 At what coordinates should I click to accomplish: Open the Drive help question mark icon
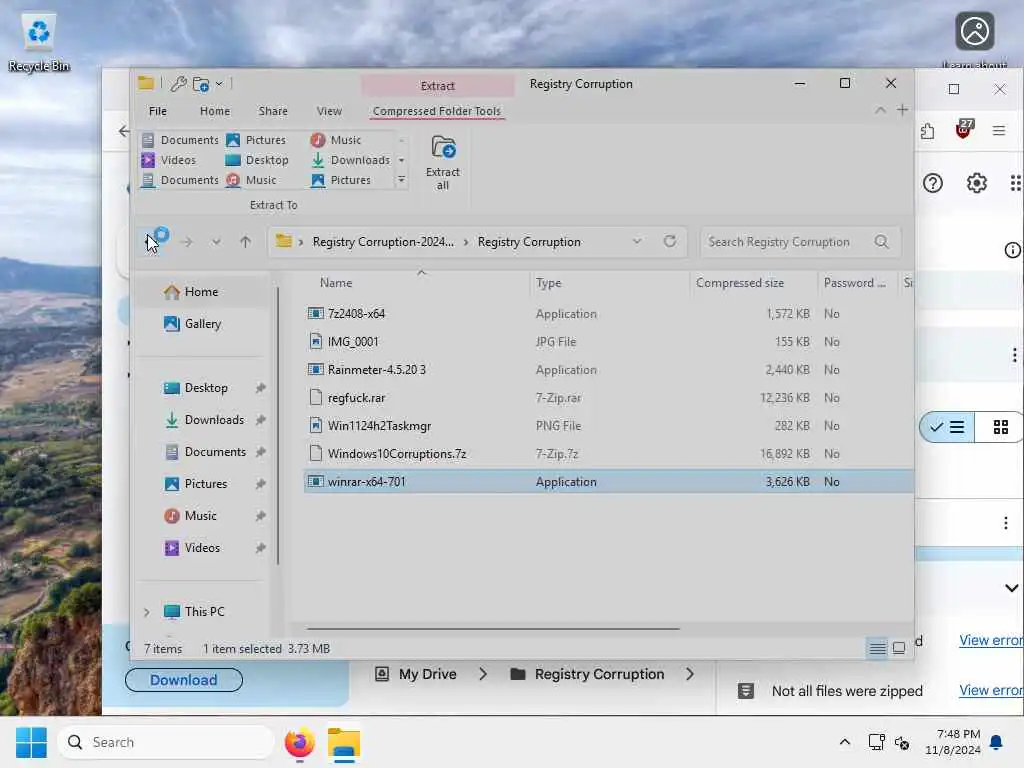tap(933, 183)
